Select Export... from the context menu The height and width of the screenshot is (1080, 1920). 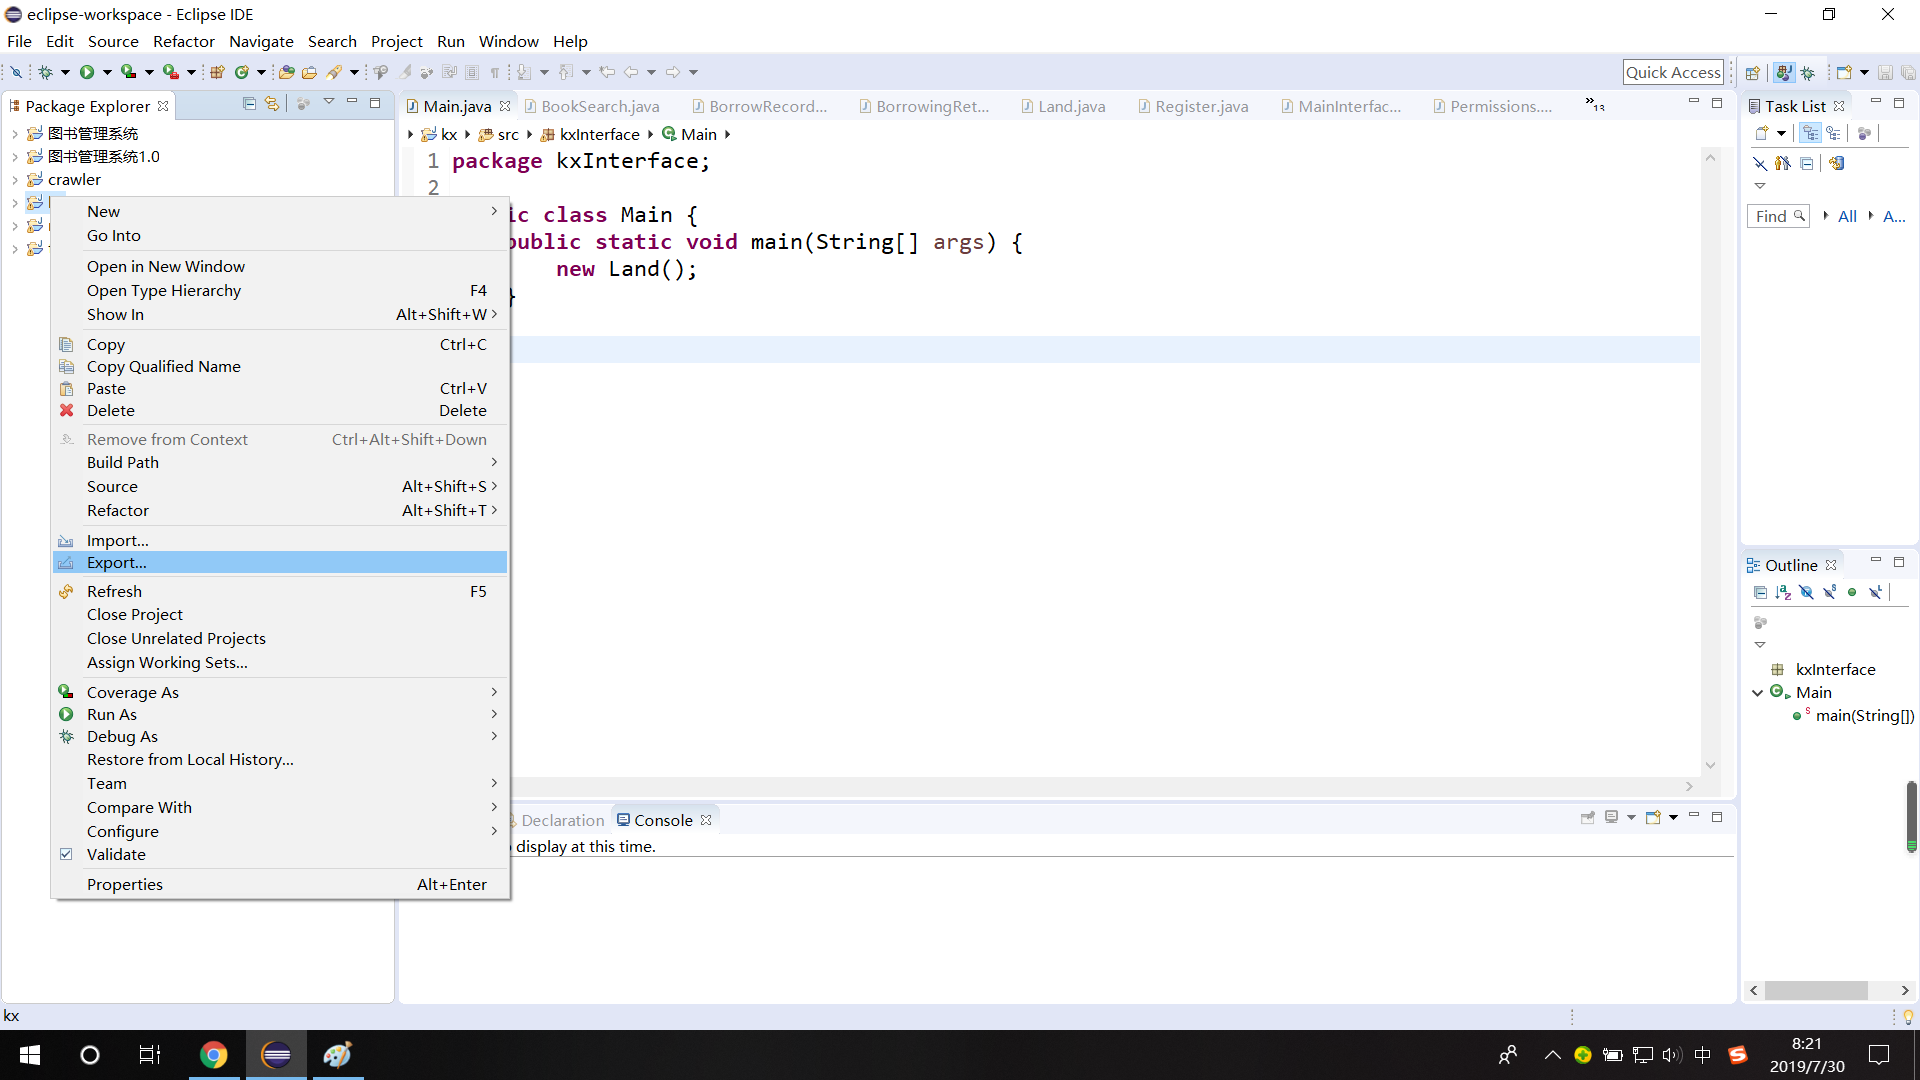(x=116, y=562)
